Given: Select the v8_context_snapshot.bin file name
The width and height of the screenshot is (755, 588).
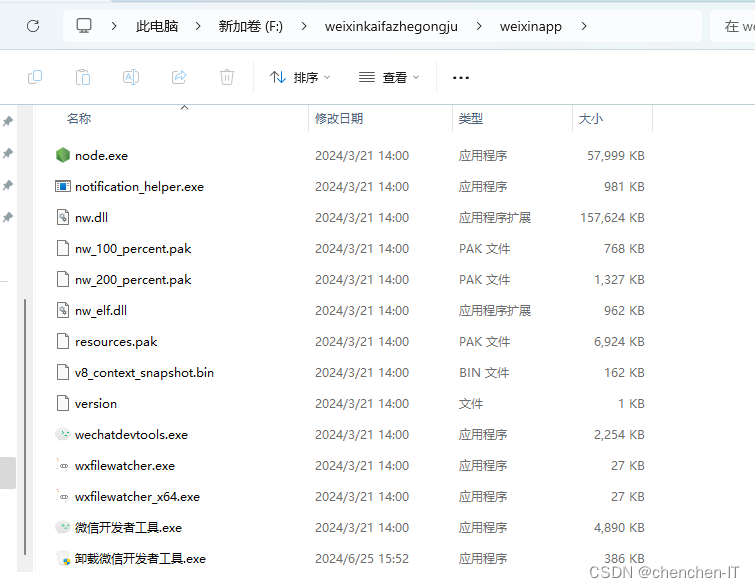Looking at the screenshot, I should pyautogui.click(x=144, y=372).
